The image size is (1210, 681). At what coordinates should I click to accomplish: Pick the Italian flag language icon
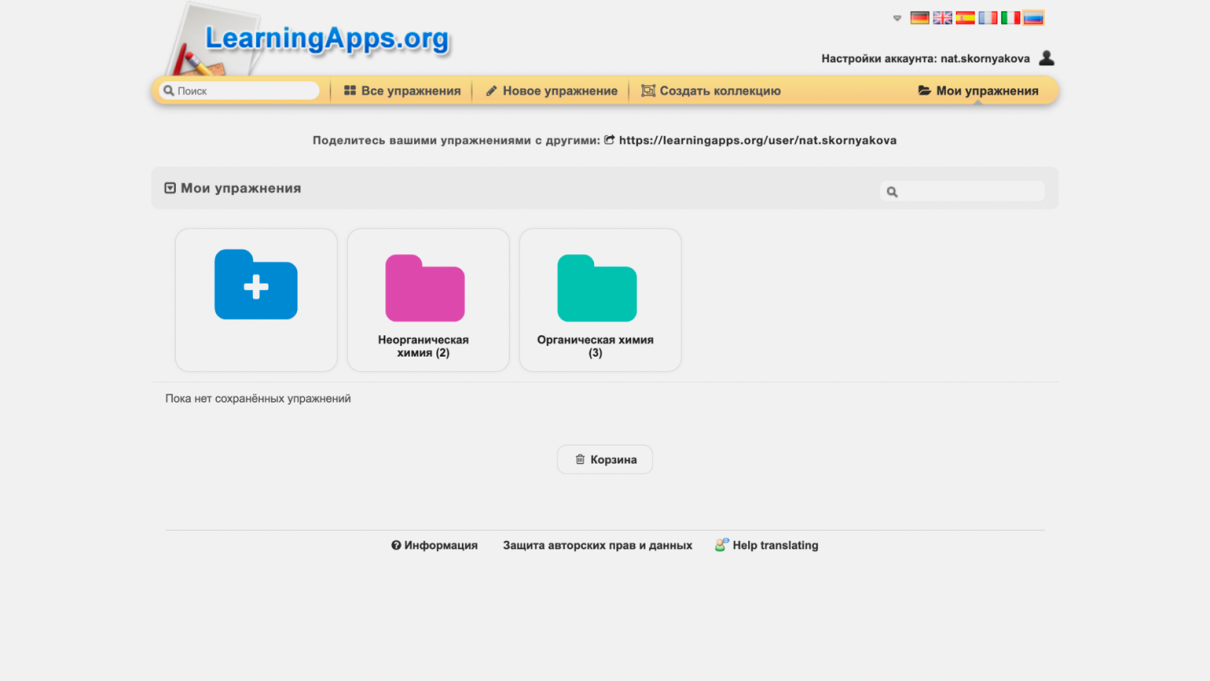pyautogui.click(x=1011, y=18)
